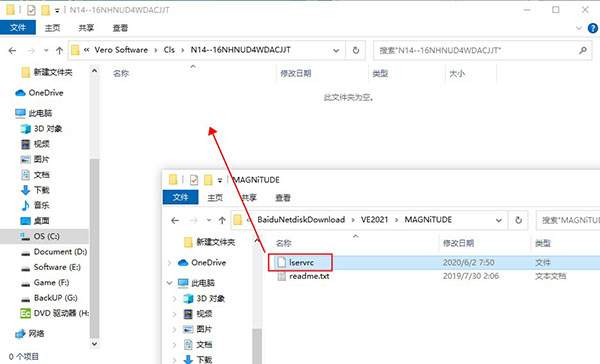
Task: Click search box in MAGNiTUDE window
Action: [x=568, y=220]
